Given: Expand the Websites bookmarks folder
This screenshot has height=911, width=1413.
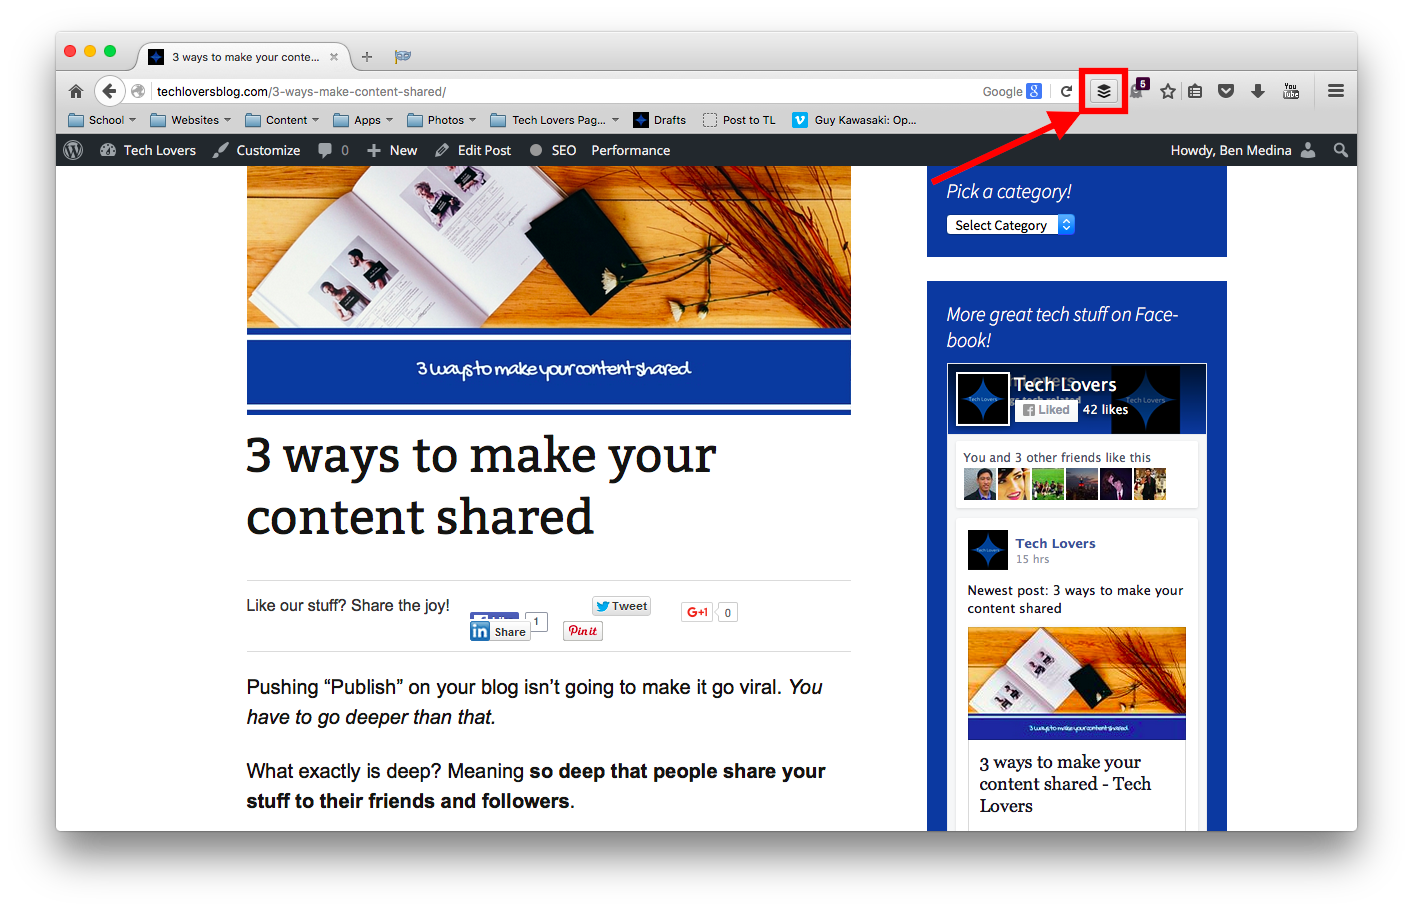Looking at the screenshot, I should (190, 120).
